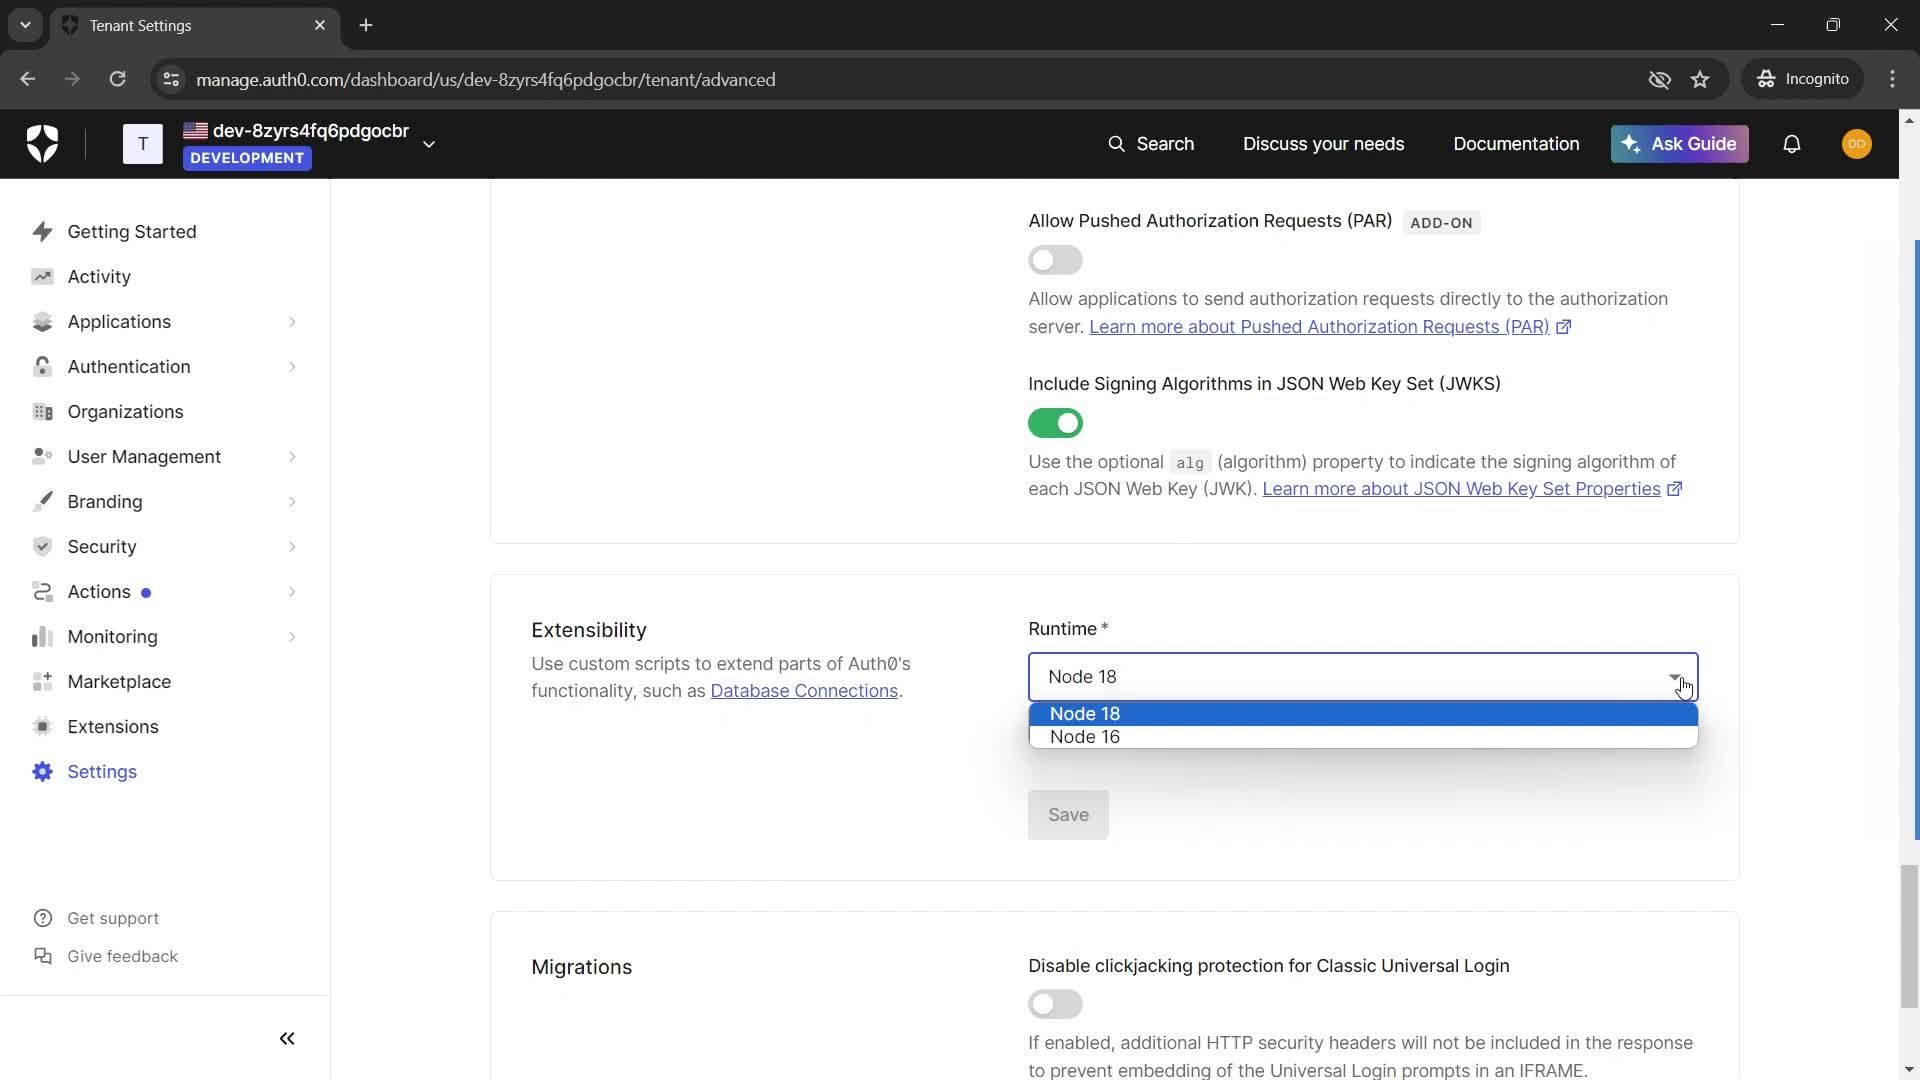Click the Authentication lock icon

(x=42, y=367)
